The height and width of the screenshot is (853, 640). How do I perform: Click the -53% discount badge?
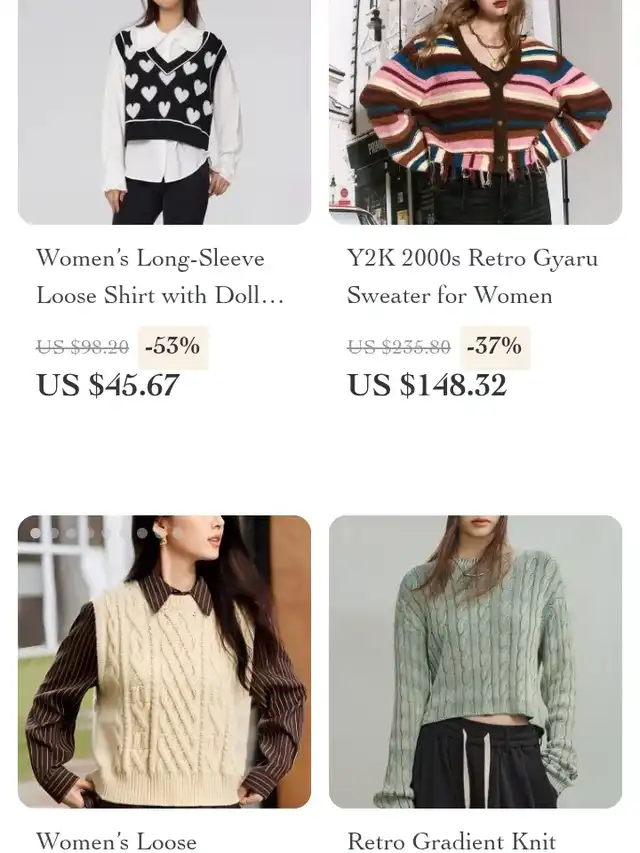pos(173,346)
